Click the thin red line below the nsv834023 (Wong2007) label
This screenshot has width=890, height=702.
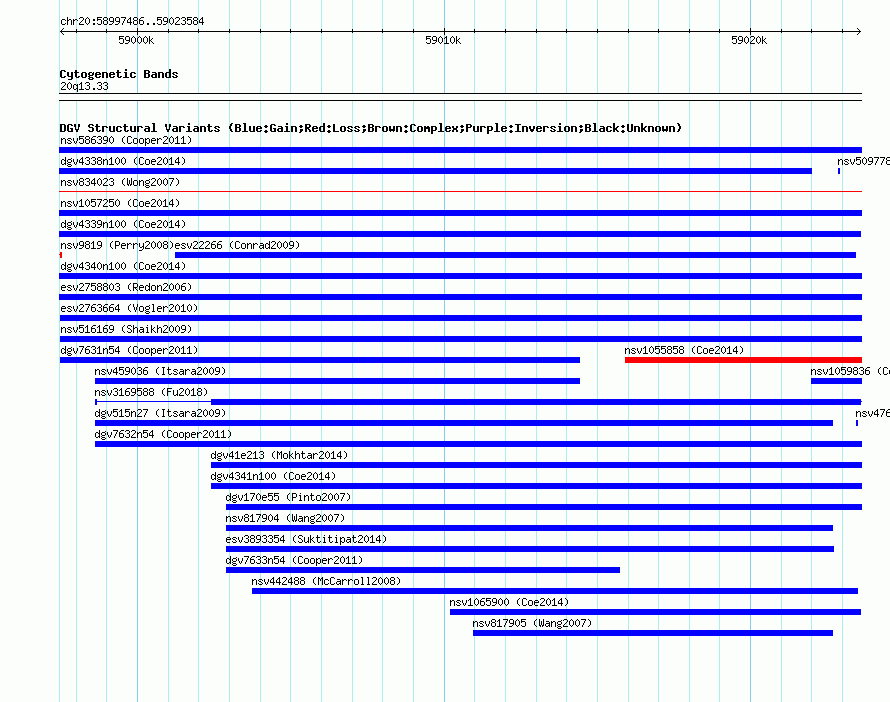coord(460,192)
